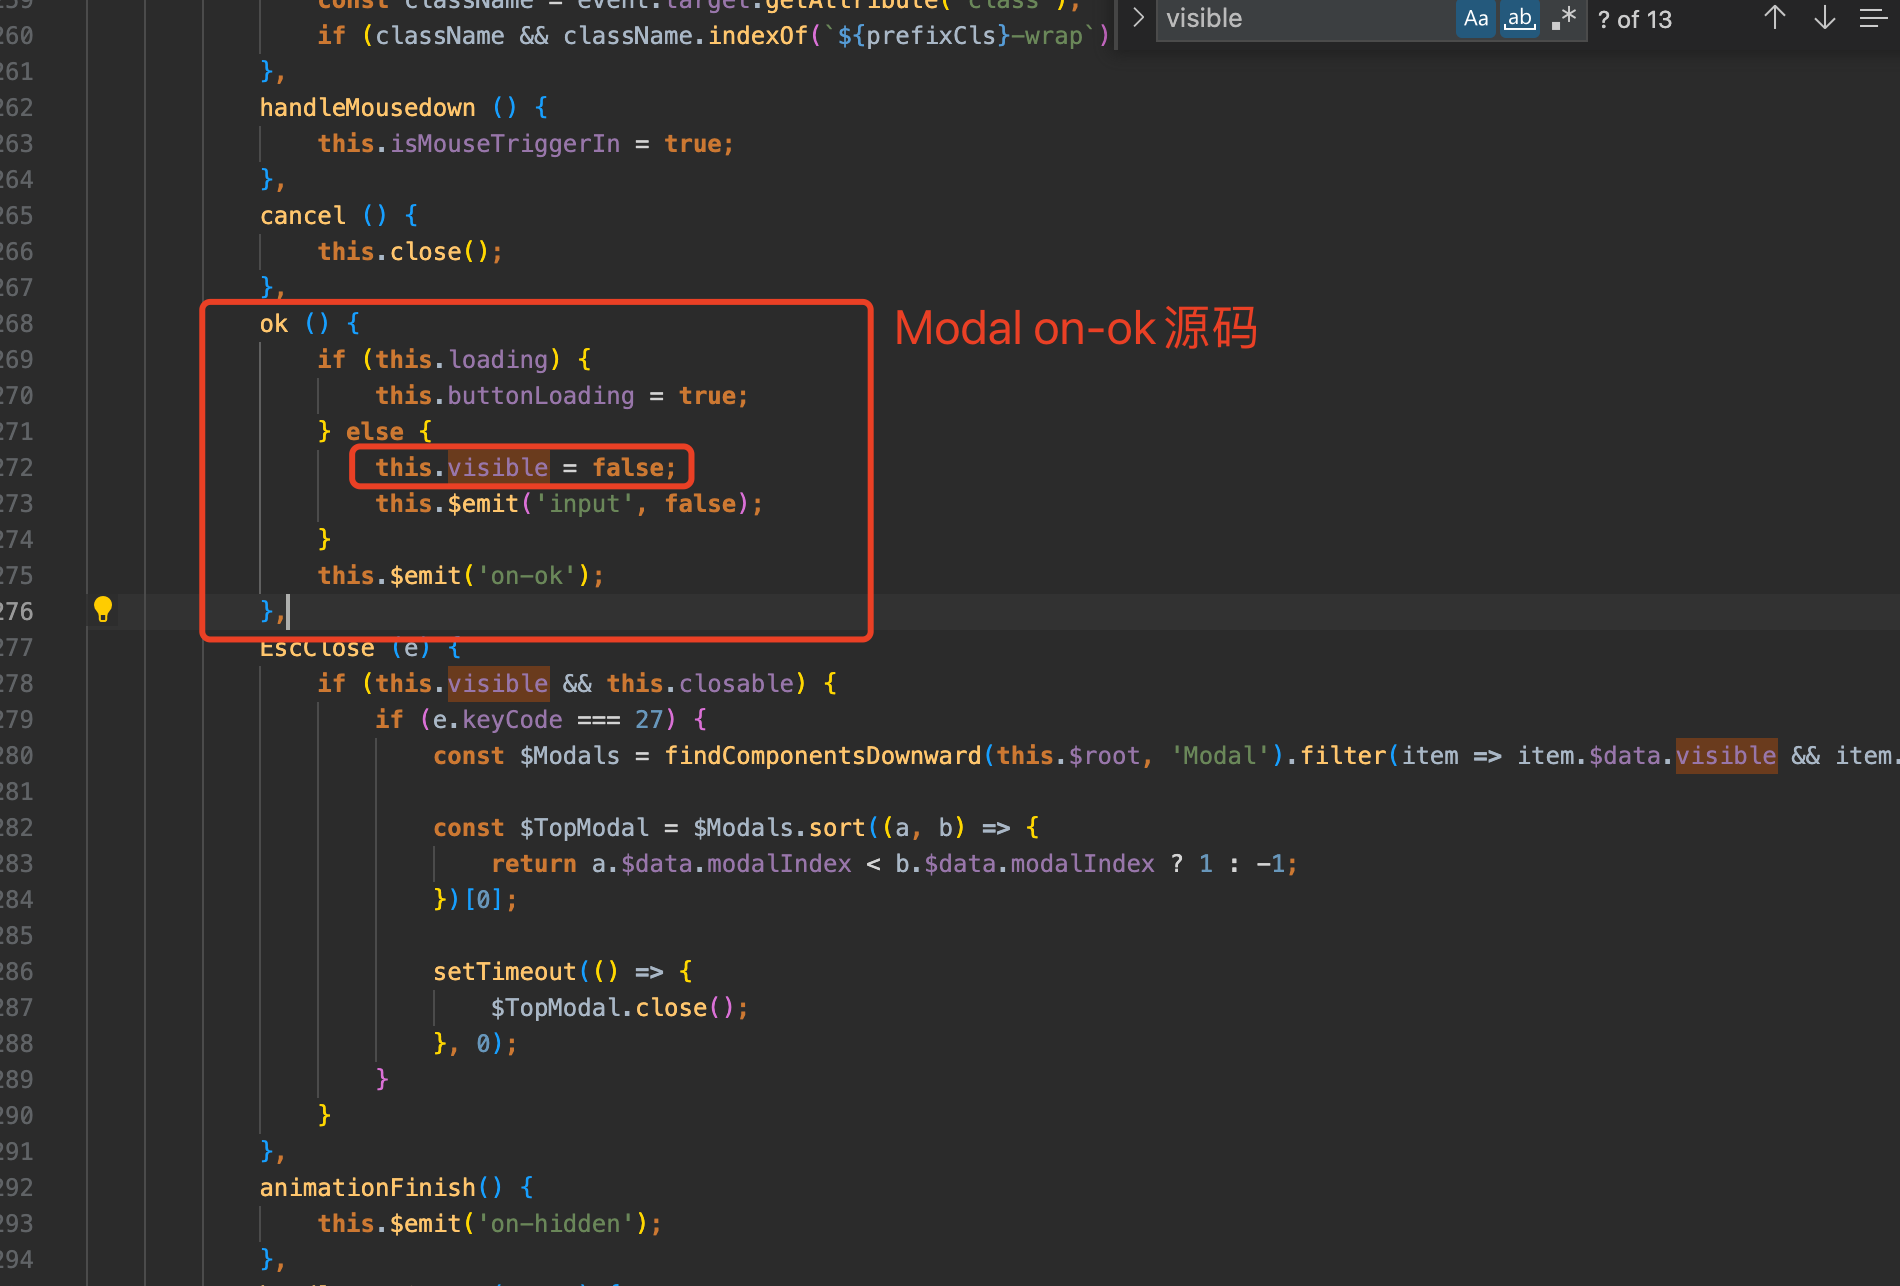Viewport: 1900px width, 1286px height.
Task: Click the 'on-hidden' string in animationFinish
Action: point(554,1223)
